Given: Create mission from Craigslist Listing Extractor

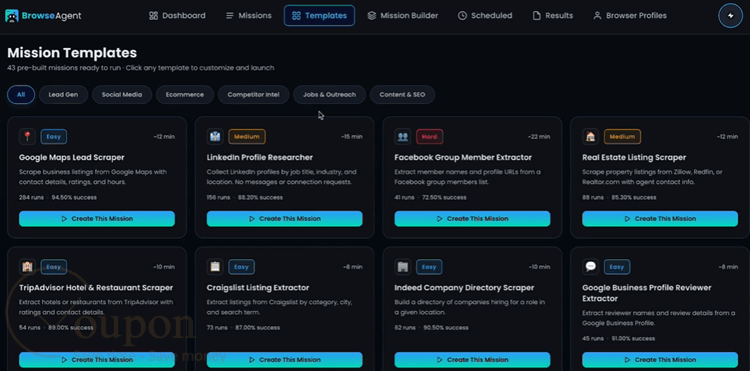Looking at the screenshot, I should pyautogui.click(x=285, y=360).
